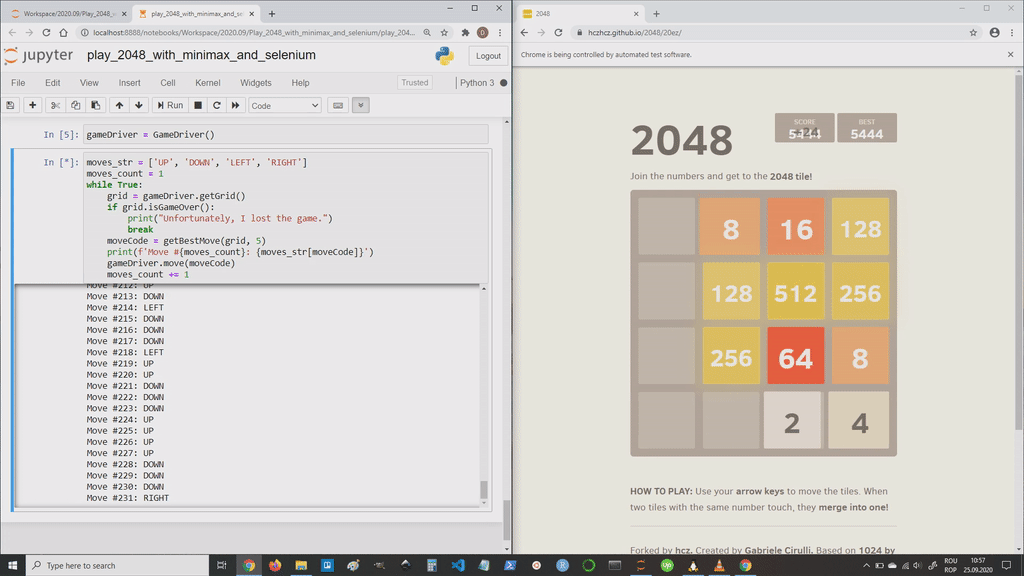Click the 2048 page vertical scrollbar
The width and height of the screenshot is (1024, 576).
(x=1019, y=251)
